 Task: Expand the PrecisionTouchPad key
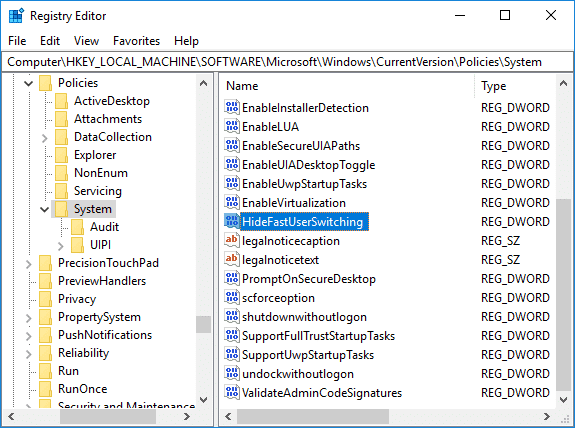click(28, 263)
